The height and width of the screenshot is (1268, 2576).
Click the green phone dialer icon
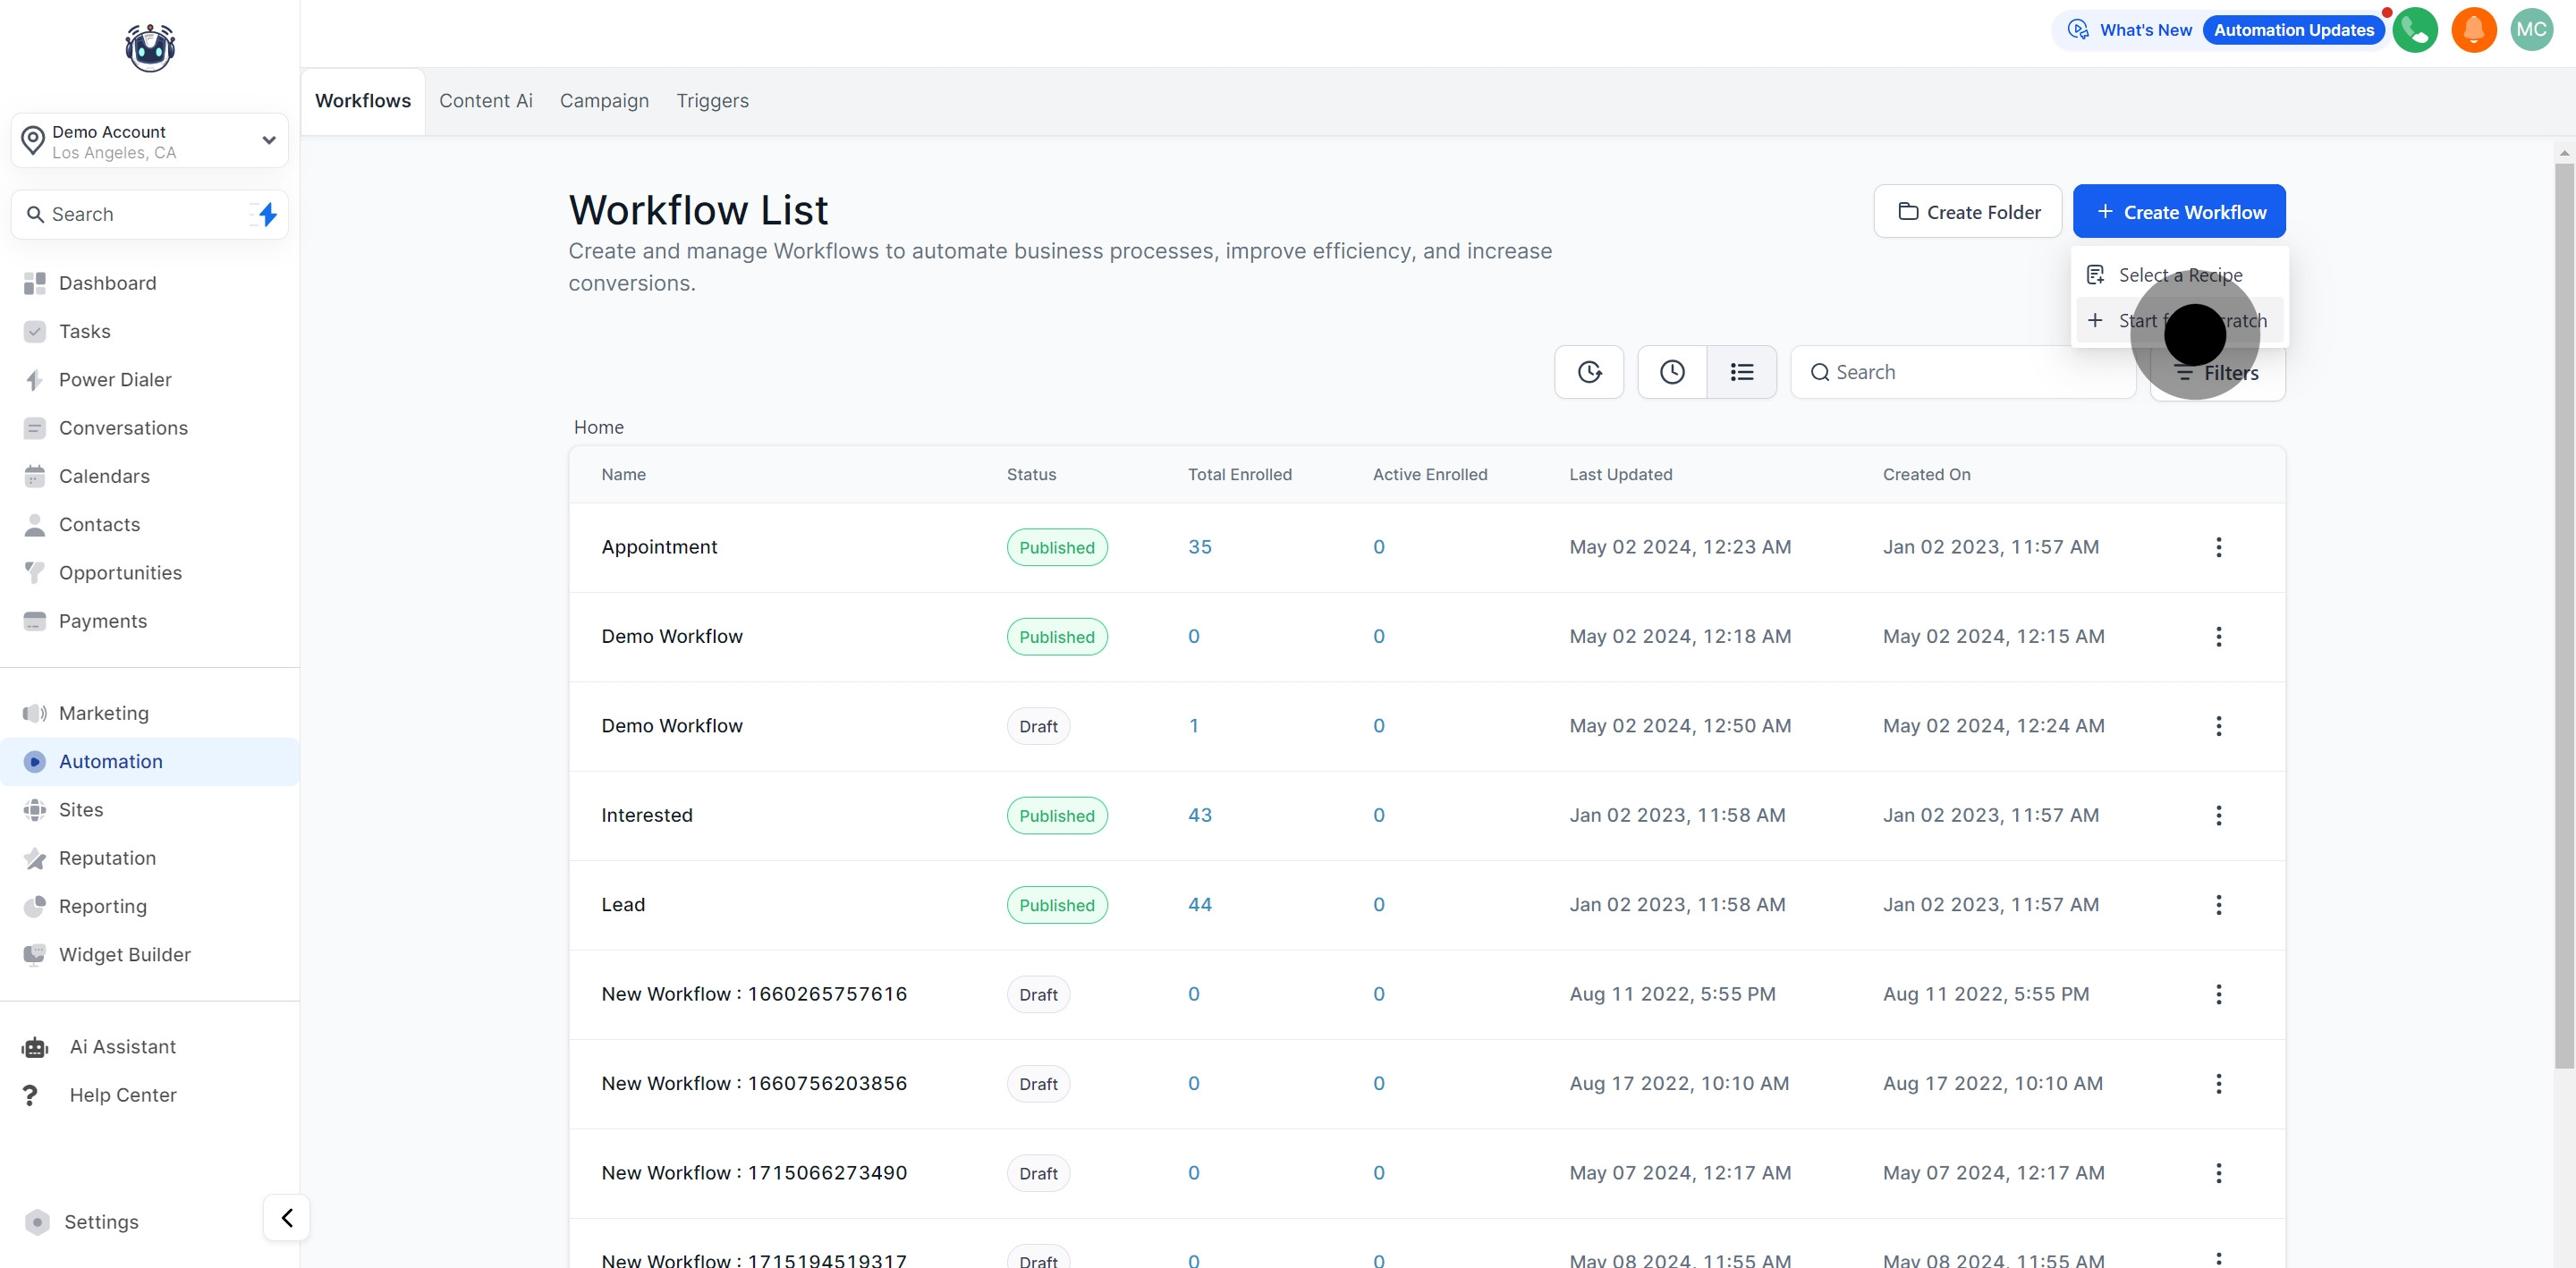tap(2415, 30)
